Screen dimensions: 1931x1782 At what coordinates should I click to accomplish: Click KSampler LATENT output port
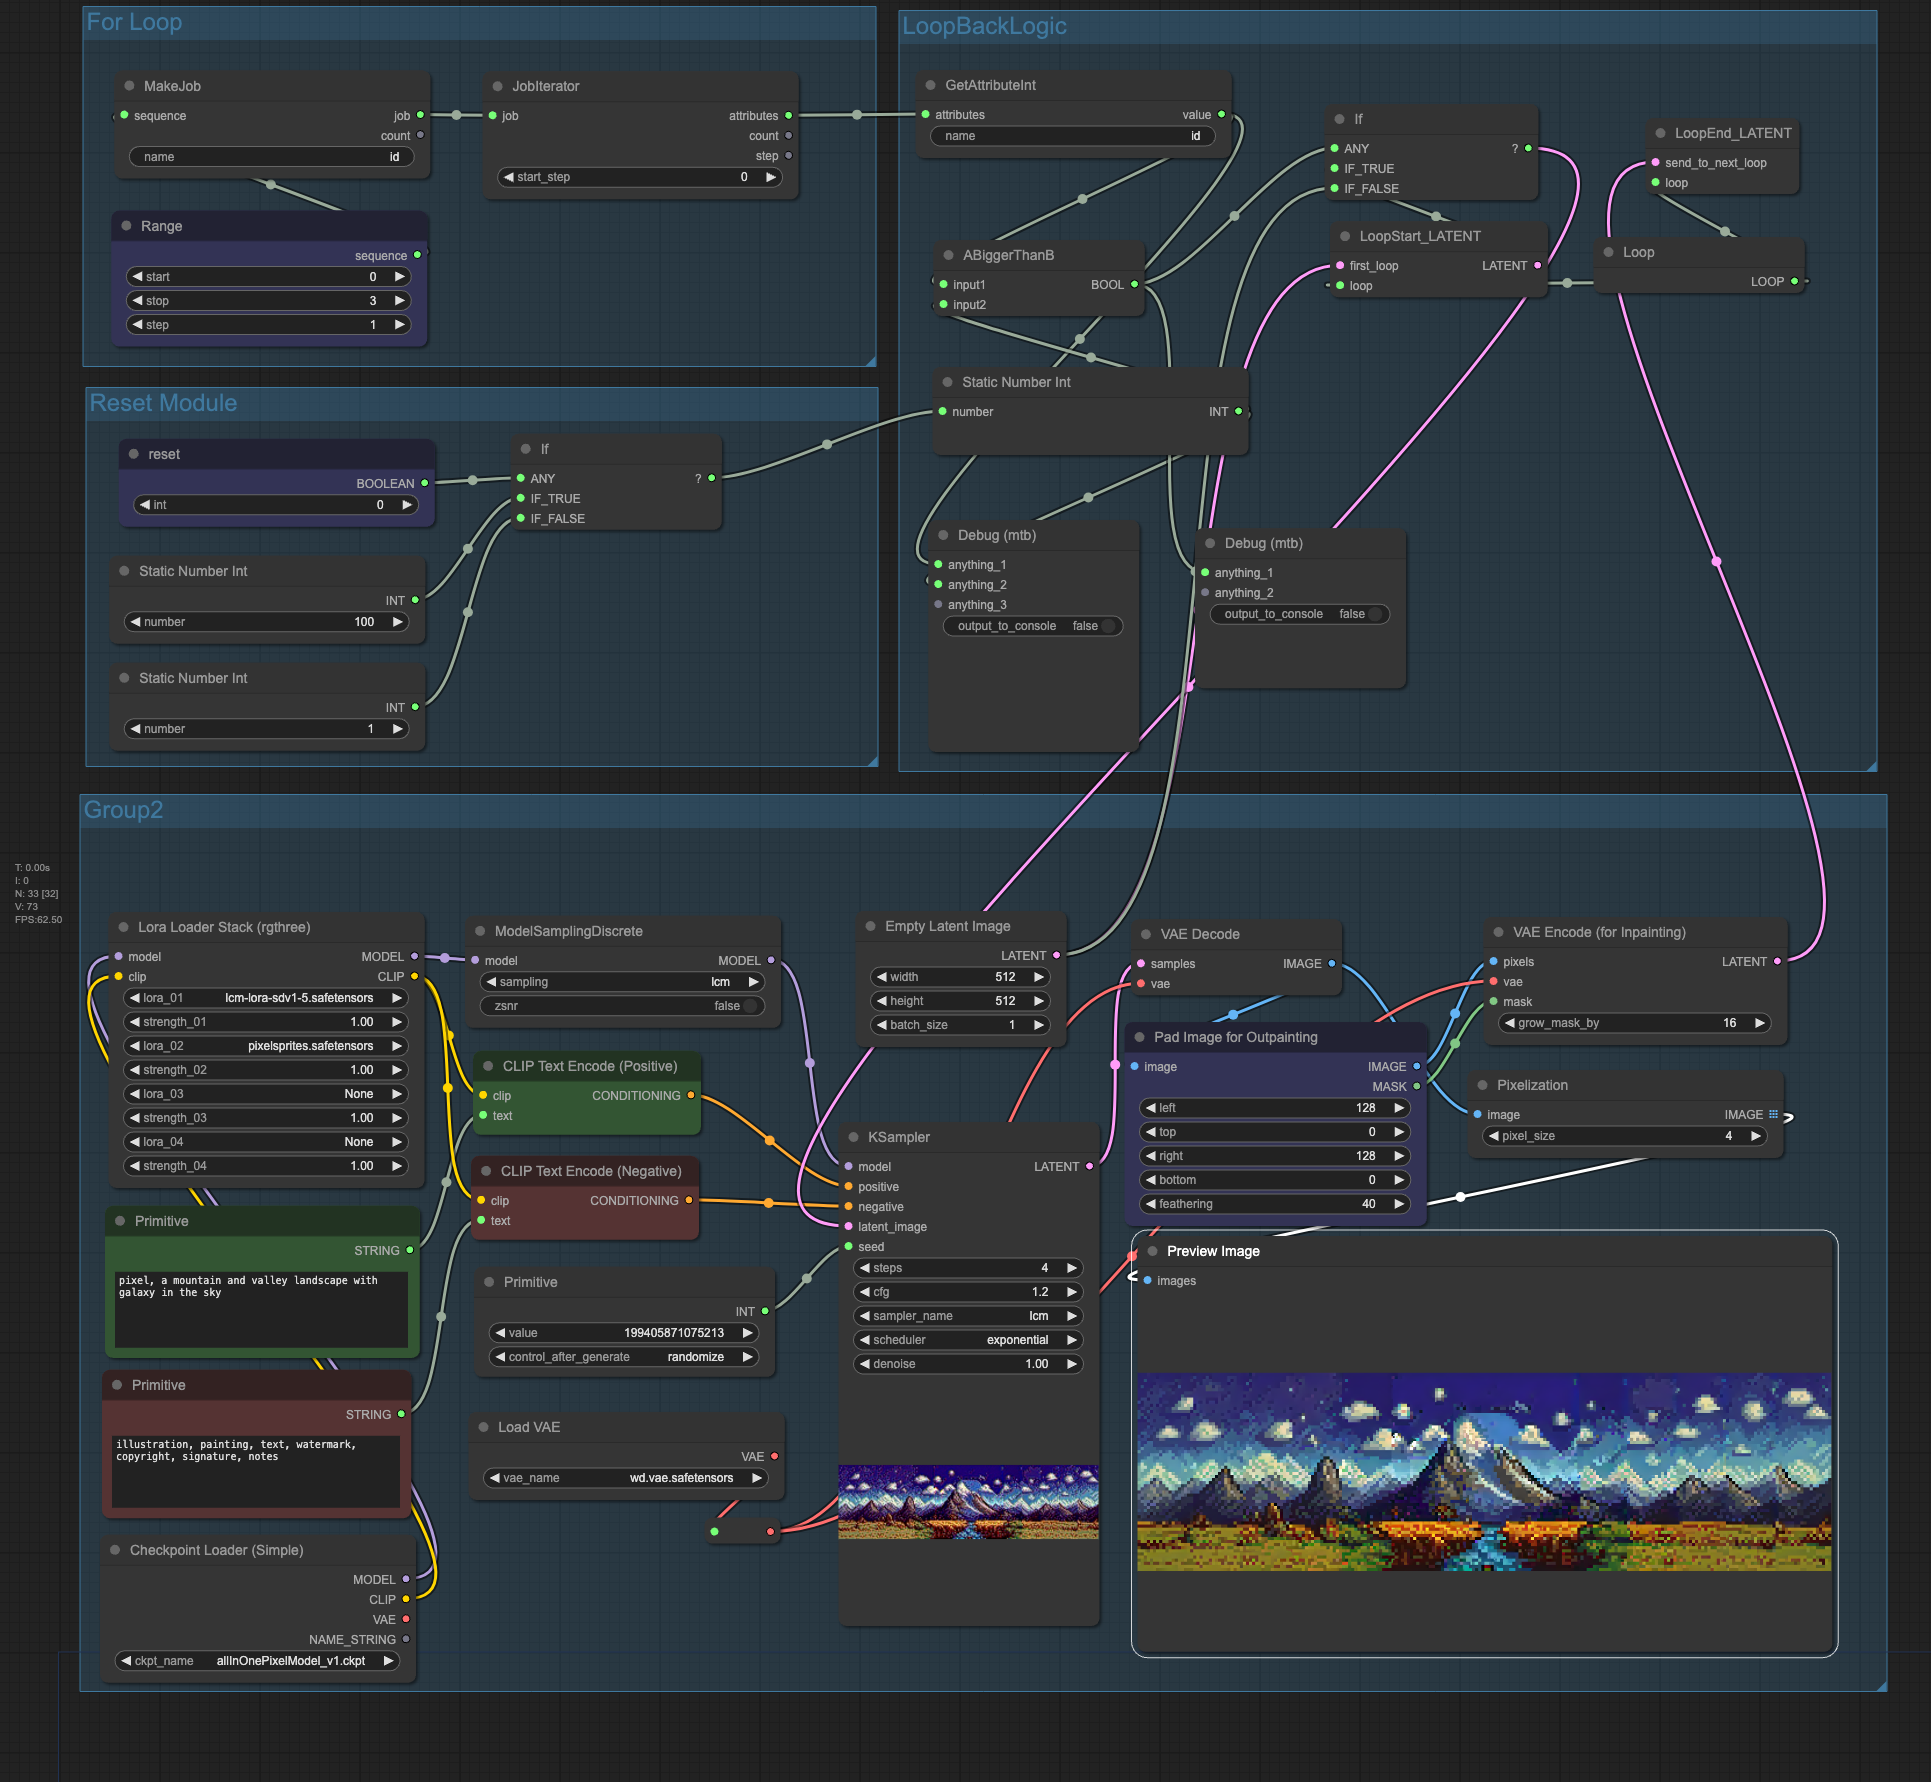(1089, 1166)
